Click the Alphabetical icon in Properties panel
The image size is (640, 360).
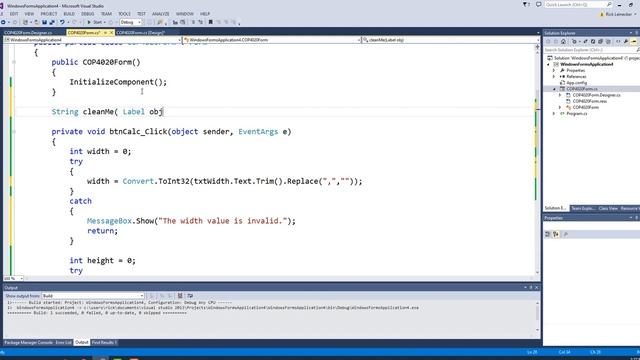coord(556,234)
